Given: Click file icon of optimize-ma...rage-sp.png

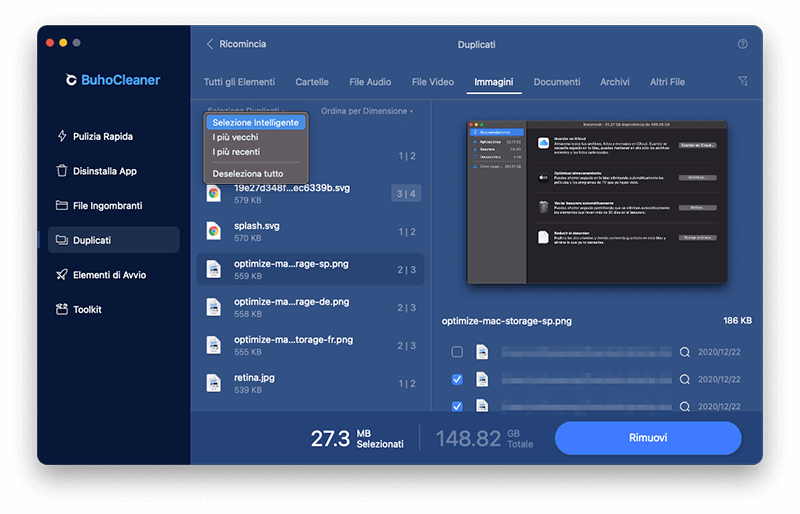Looking at the screenshot, I should tap(214, 269).
